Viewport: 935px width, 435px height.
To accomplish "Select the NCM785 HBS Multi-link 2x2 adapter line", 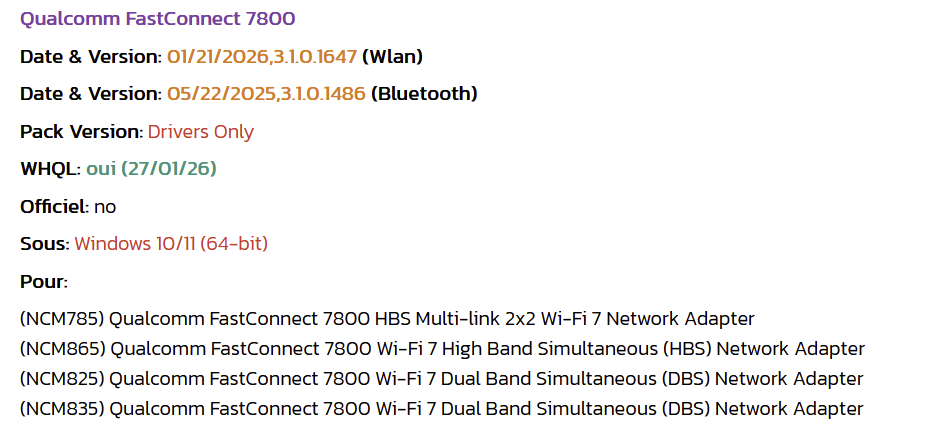I will (x=387, y=319).
